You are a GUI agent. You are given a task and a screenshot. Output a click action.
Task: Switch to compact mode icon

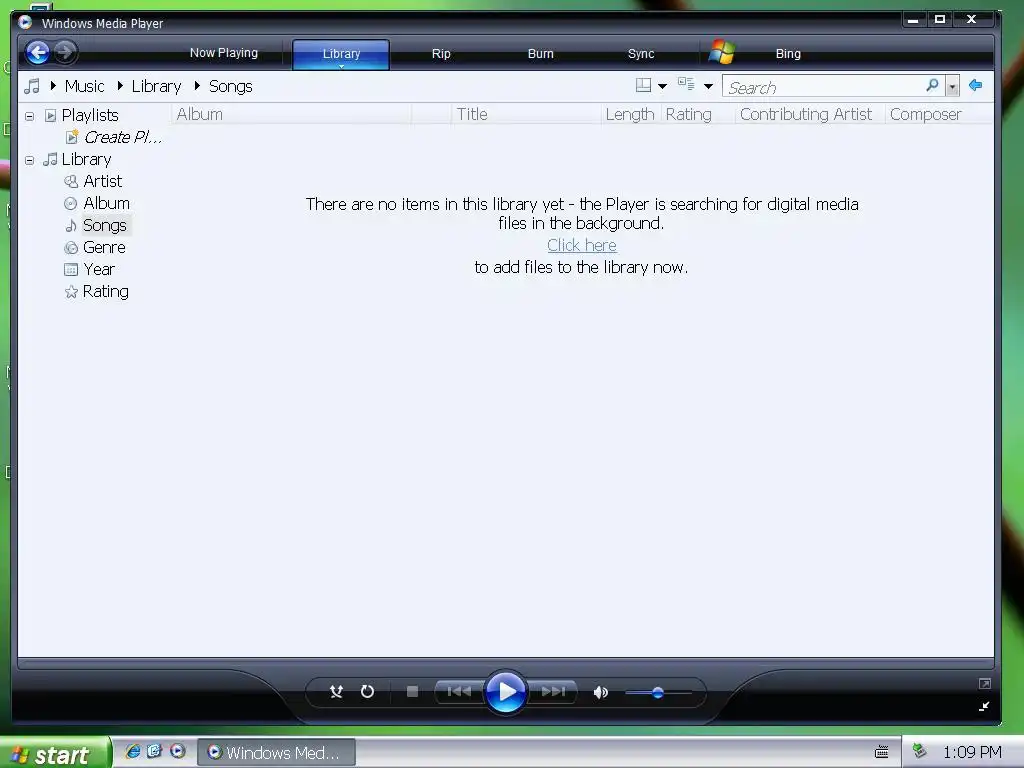coord(985,706)
